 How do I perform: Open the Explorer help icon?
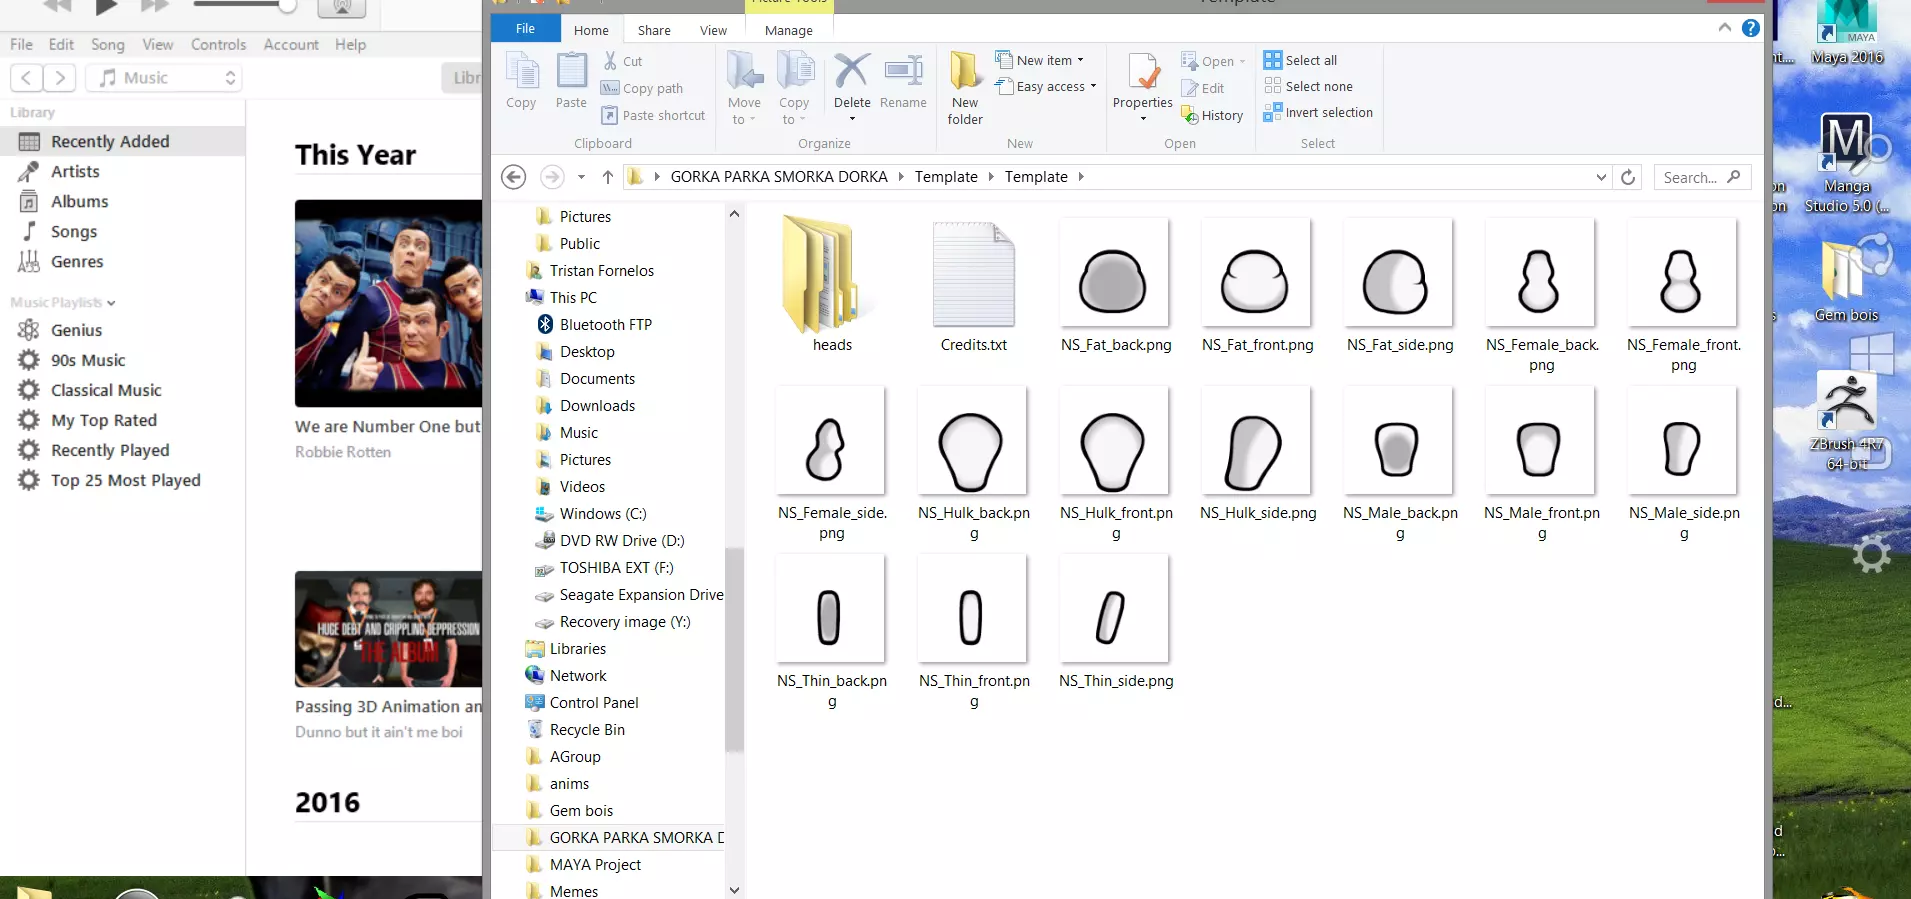point(1750,28)
